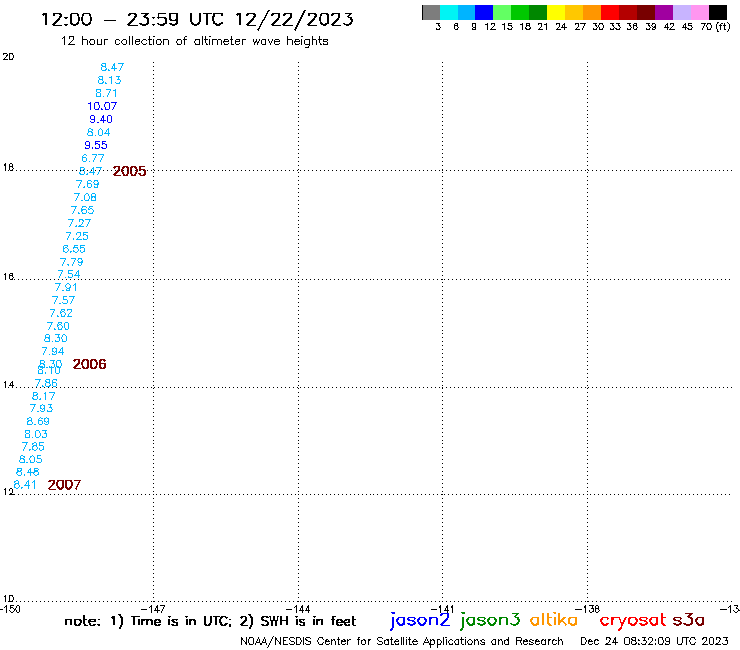This screenshot has width=740, height=650.
Task: Click the title '12:00 – 23:59 UTC 12/22/2023'
Action: [197, 19]
